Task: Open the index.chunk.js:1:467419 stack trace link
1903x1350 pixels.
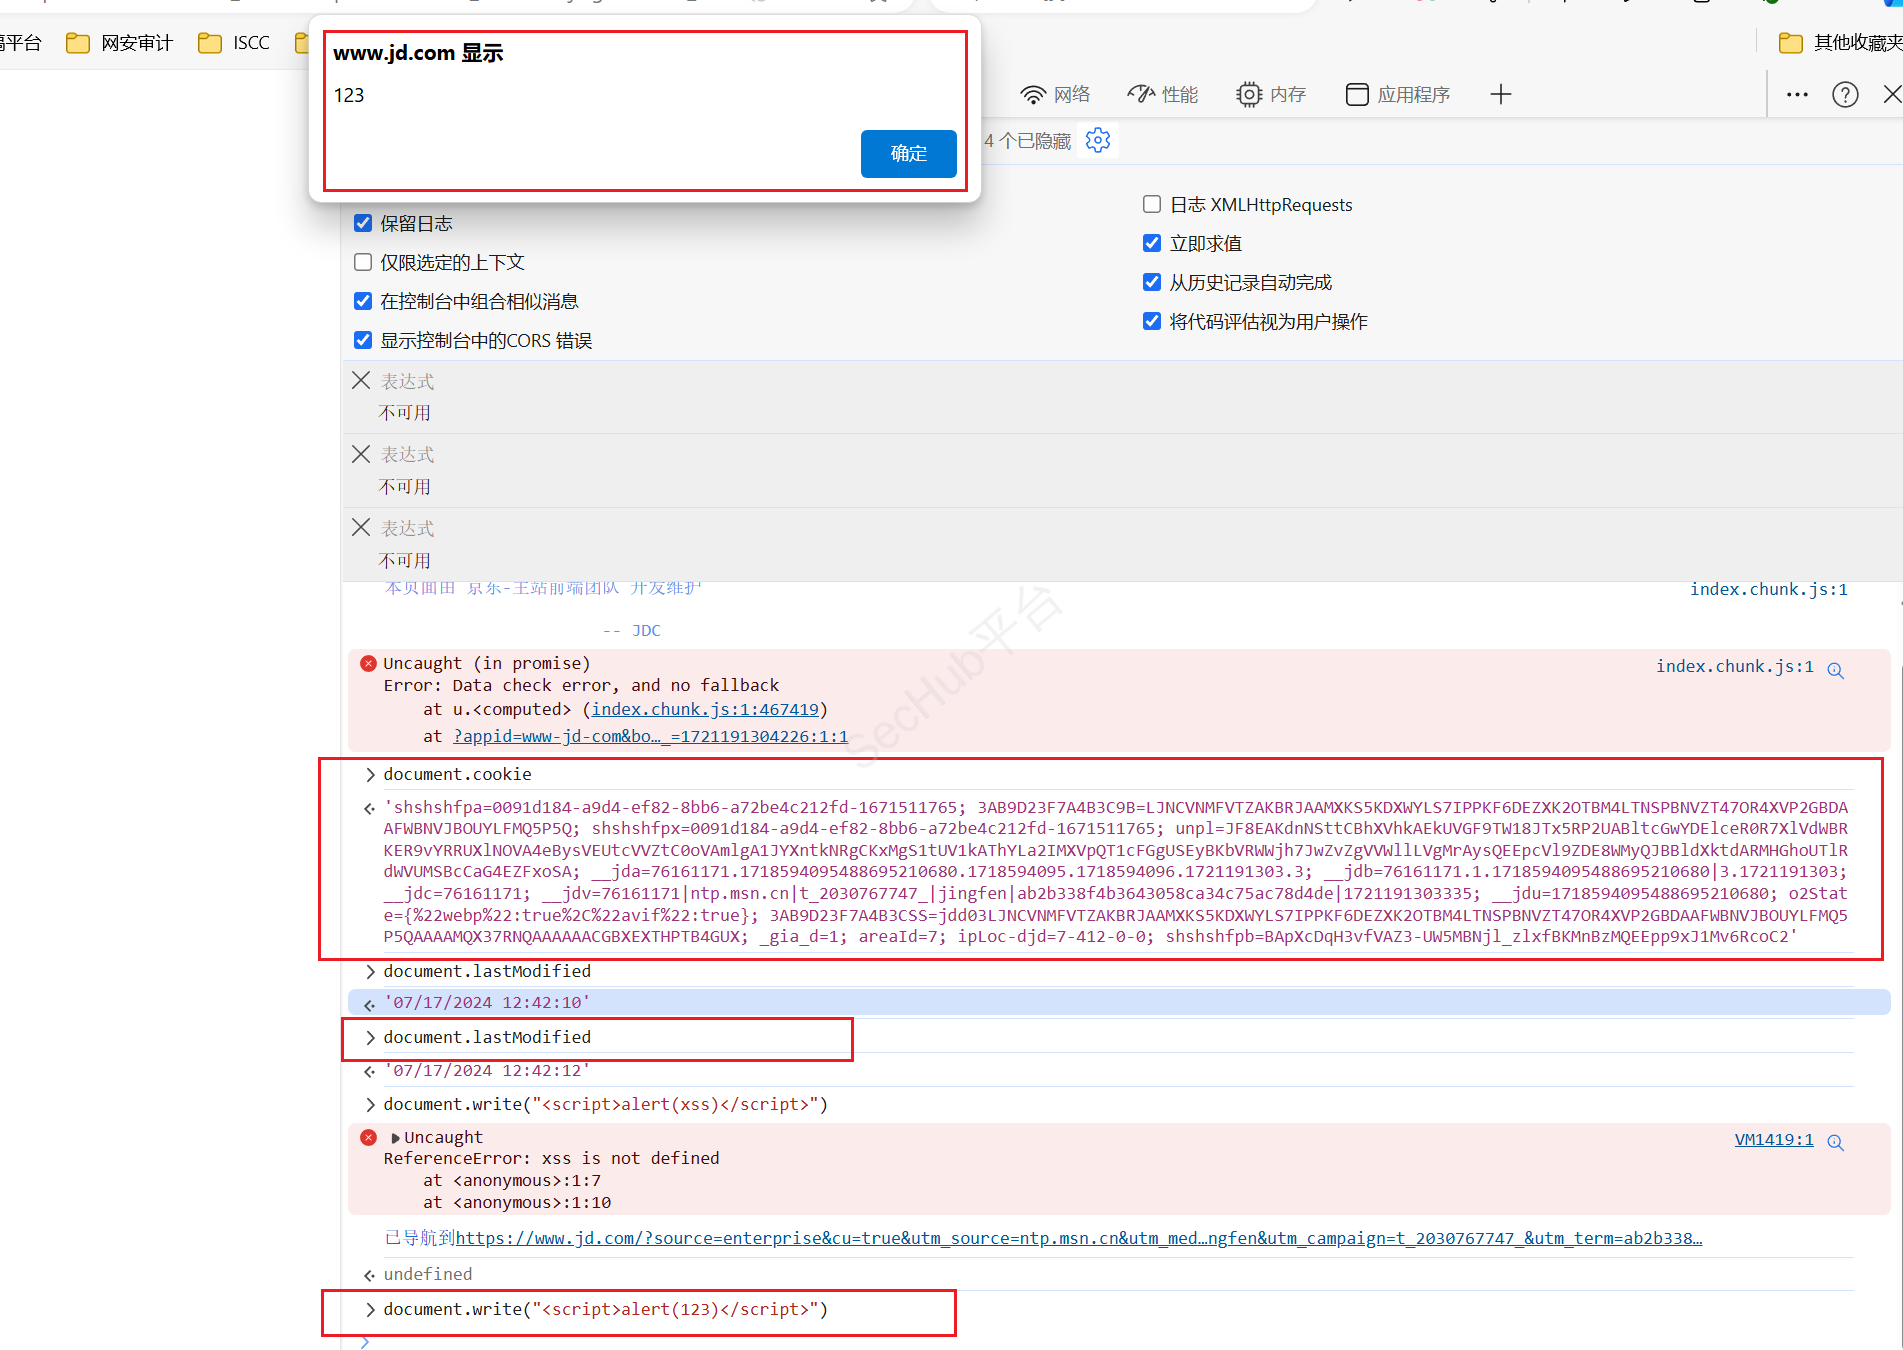Action: 704,709
